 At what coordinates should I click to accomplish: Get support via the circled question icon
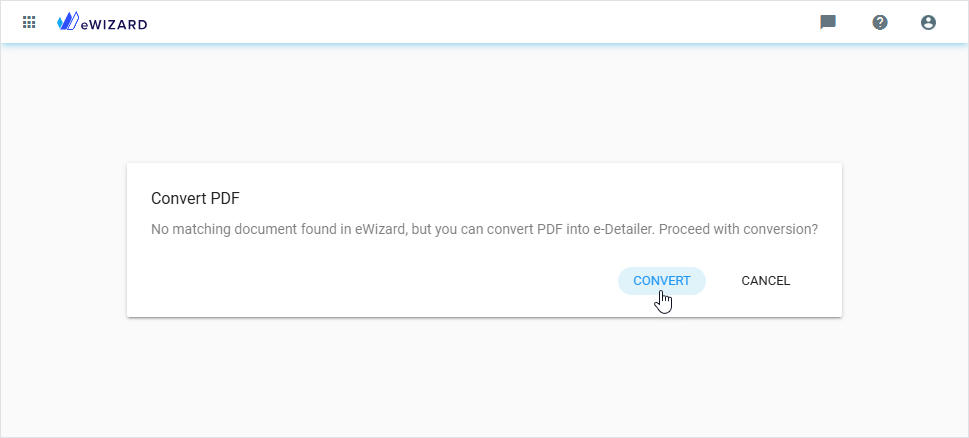(x=880, y=22)
